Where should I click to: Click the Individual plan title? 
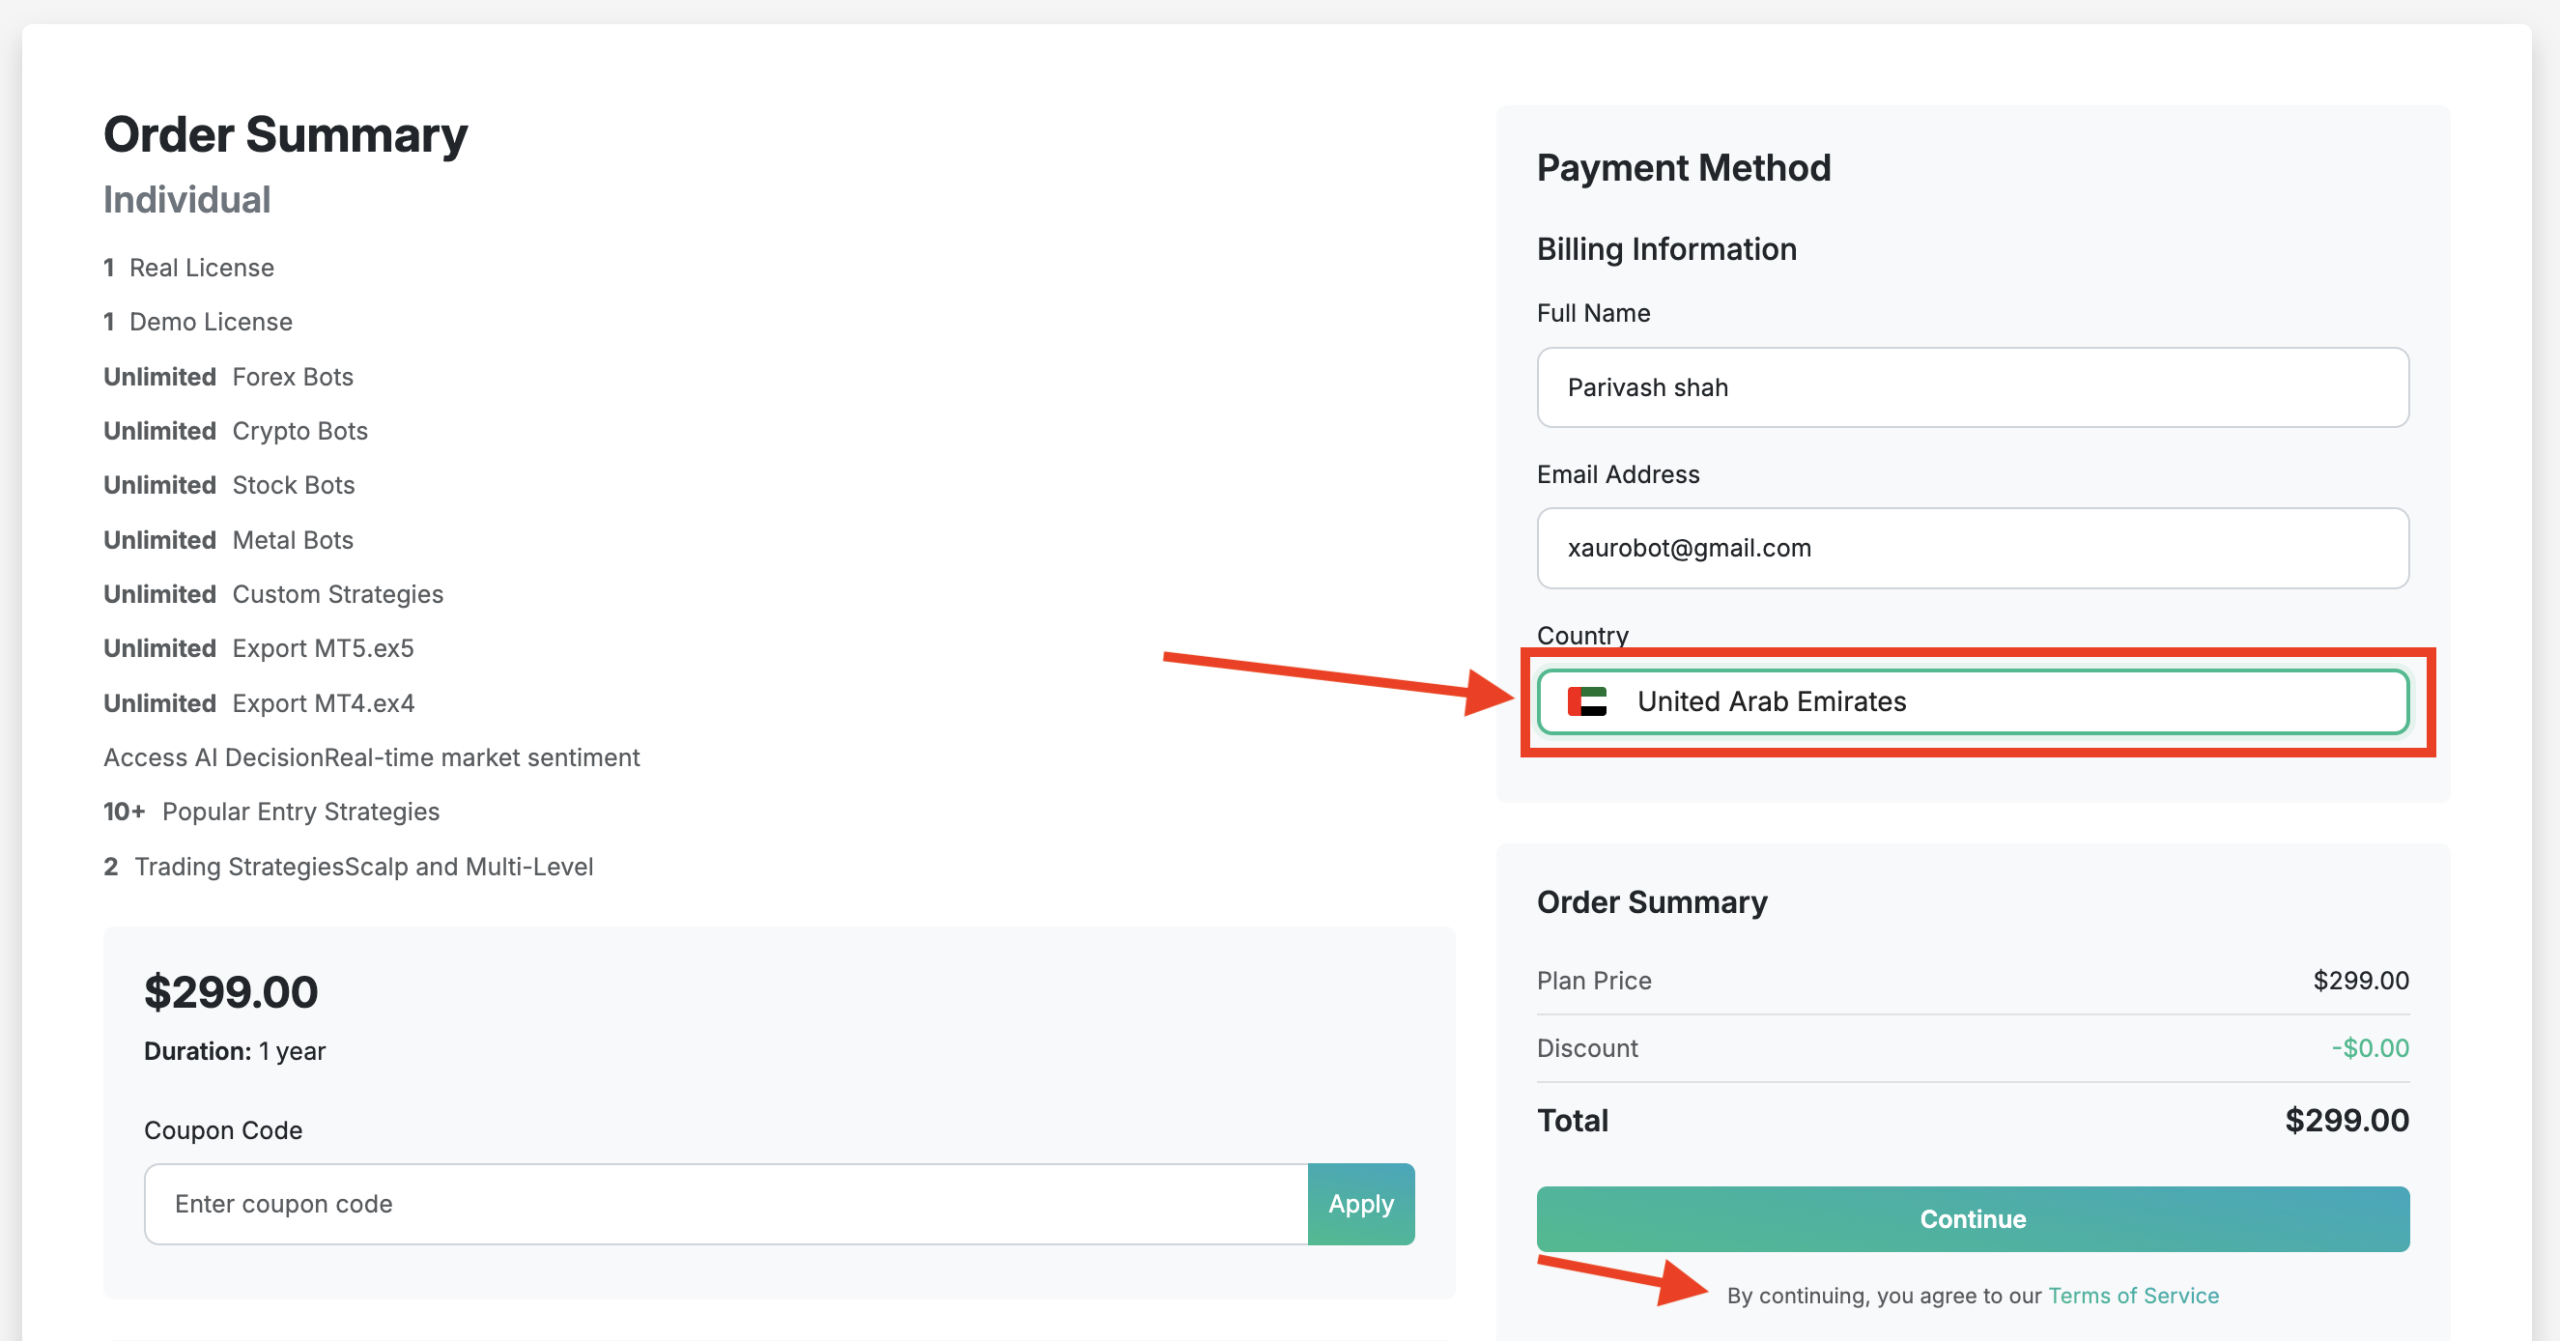click(187, 200)
